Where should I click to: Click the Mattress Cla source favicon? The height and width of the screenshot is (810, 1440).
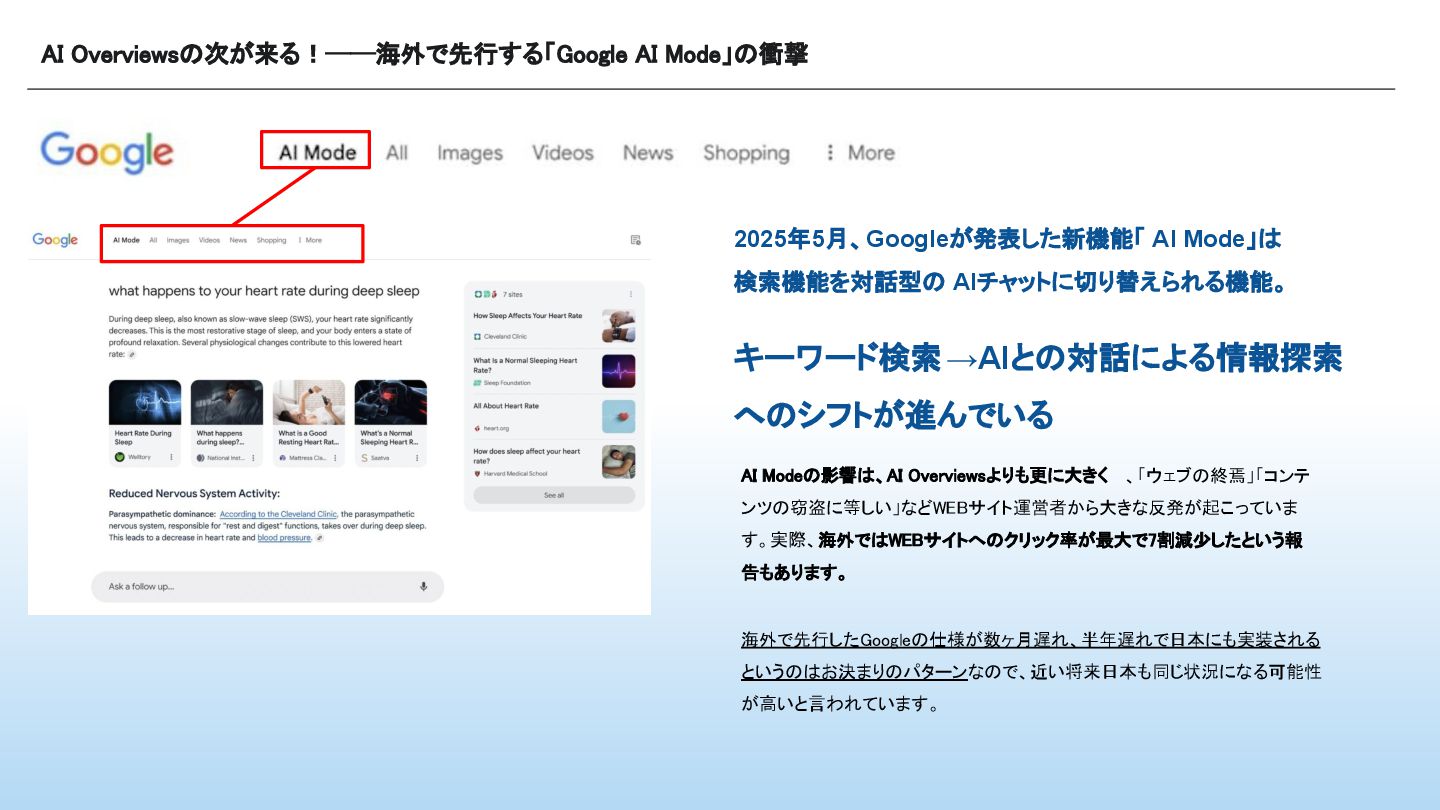(283, 458)
